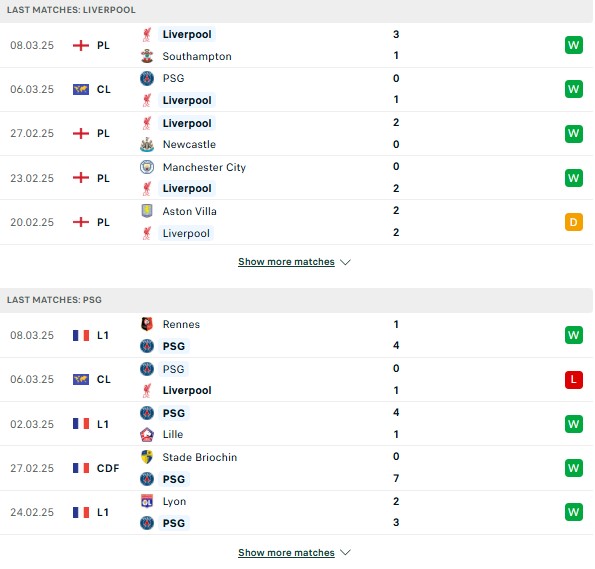595x569 pixels.
Task: Open the Manchester City team name link
Action: (205, 167)
